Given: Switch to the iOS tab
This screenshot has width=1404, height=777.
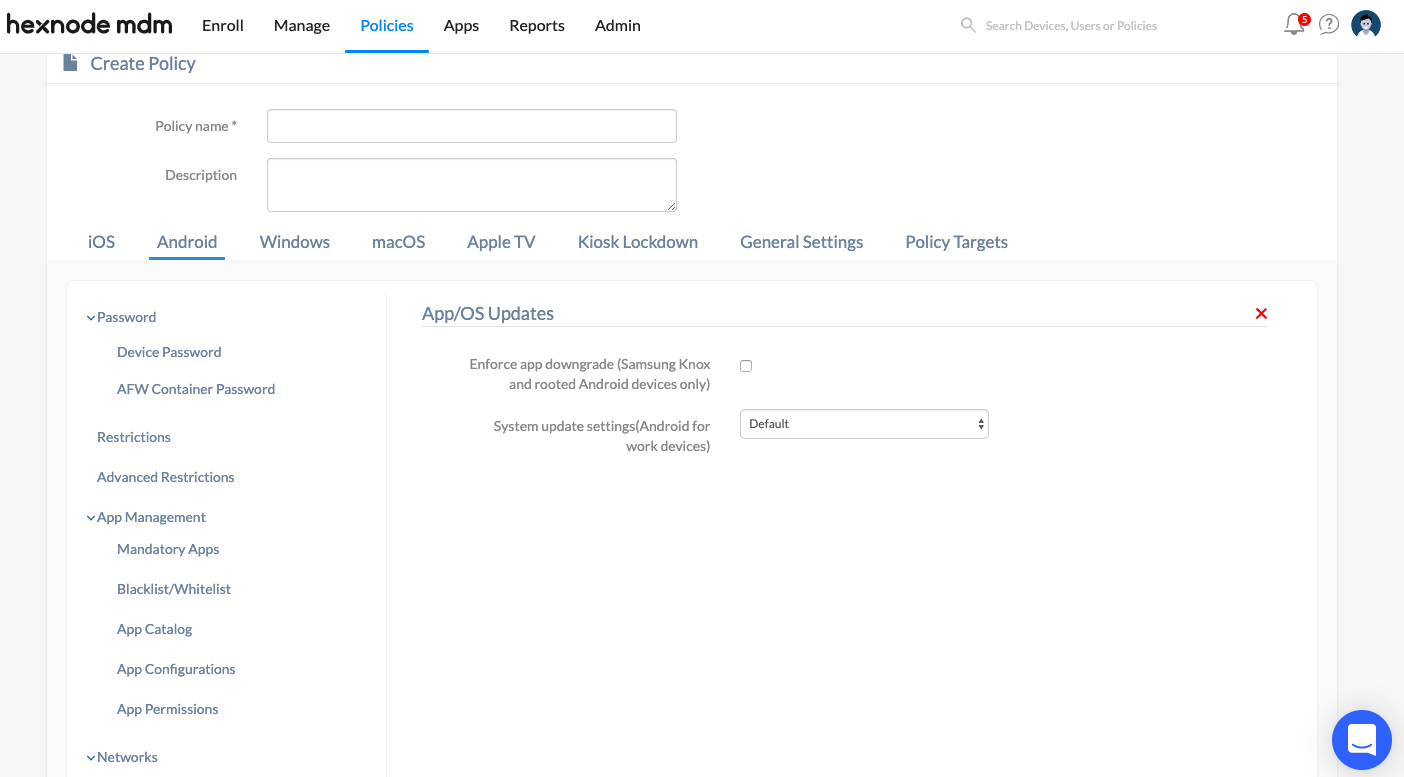Looking at the screenshot, I should pyautogui.click(x=101, y=242).
